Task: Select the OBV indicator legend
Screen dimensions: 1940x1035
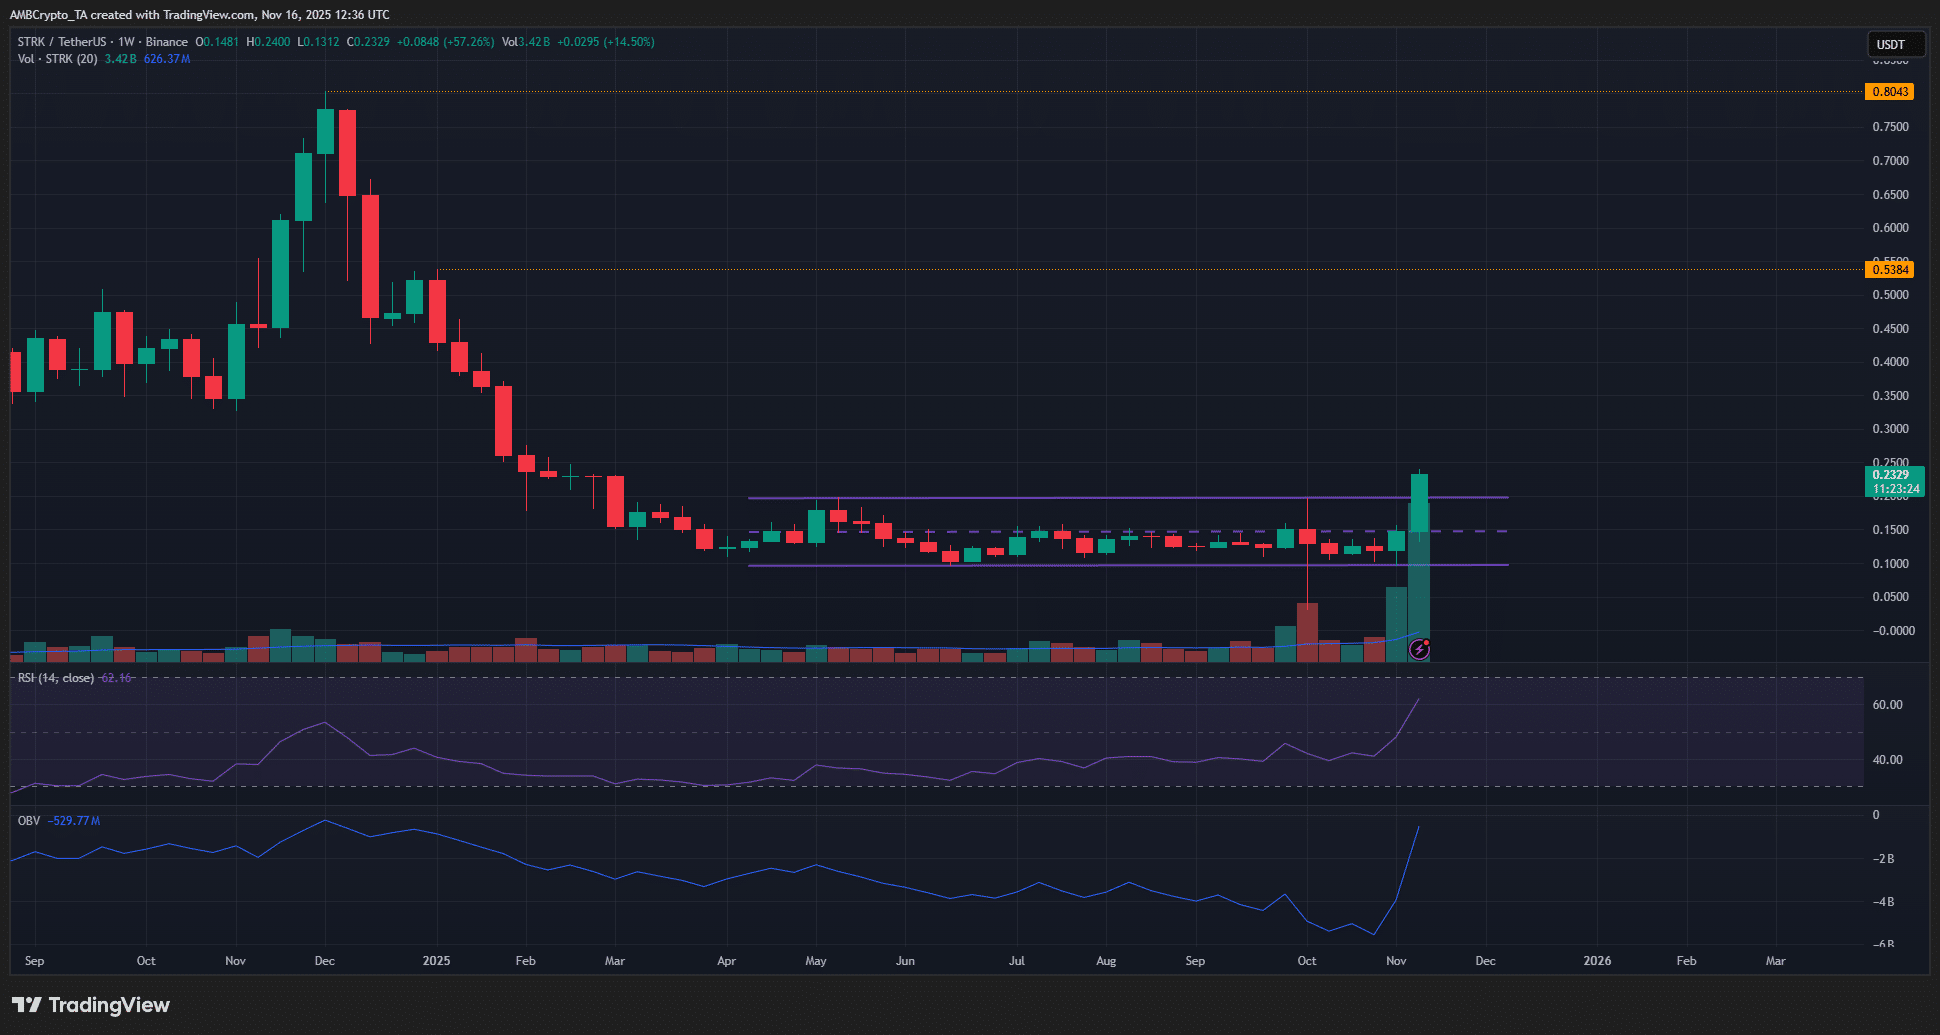Action: 29,821
